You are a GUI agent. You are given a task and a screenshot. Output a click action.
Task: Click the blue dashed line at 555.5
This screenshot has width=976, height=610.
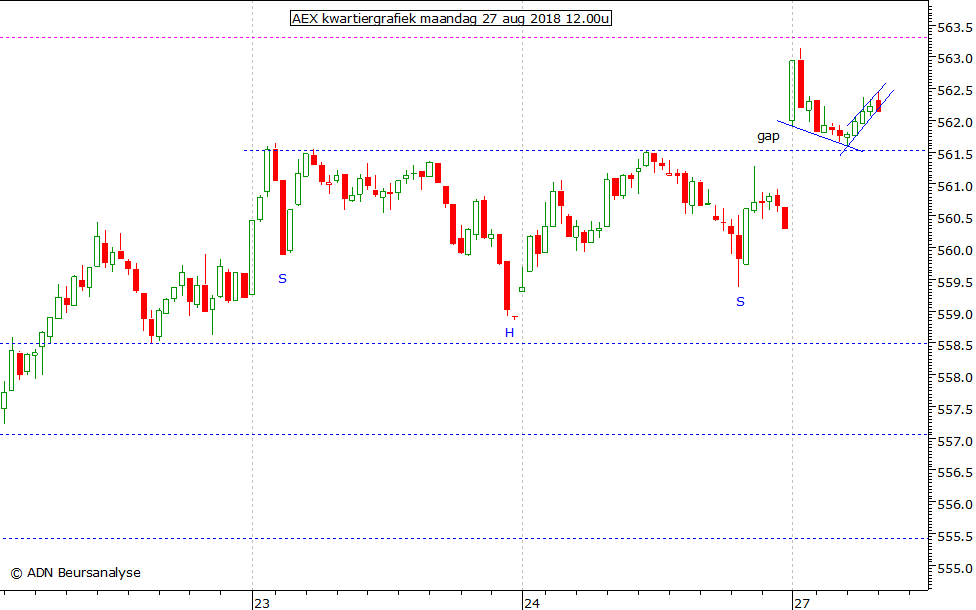click(x=464, y=538)
